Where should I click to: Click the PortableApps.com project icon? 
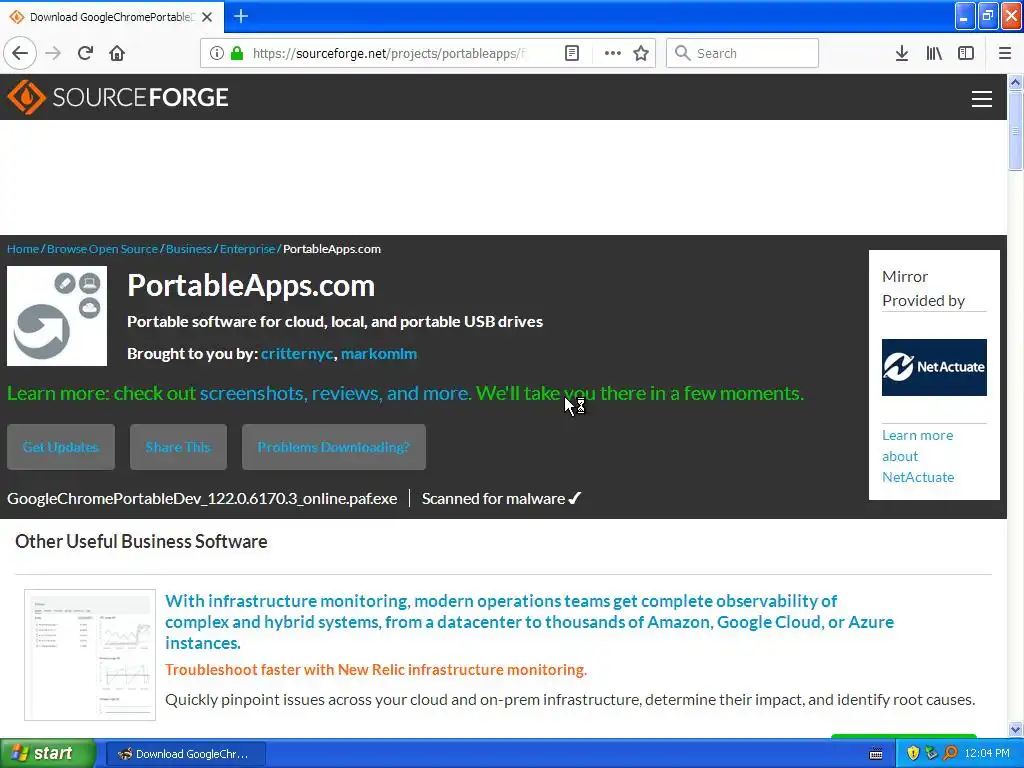[57, 315]
